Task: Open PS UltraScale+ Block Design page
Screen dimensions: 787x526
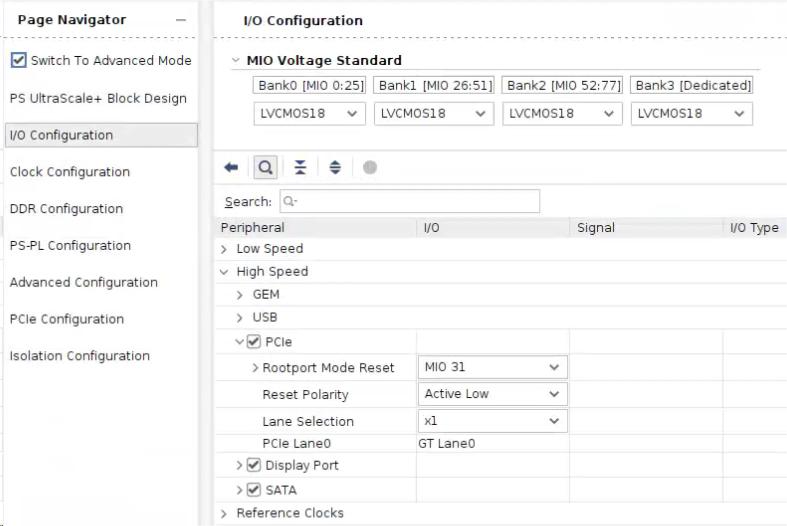Action: (x=98, y=98)
